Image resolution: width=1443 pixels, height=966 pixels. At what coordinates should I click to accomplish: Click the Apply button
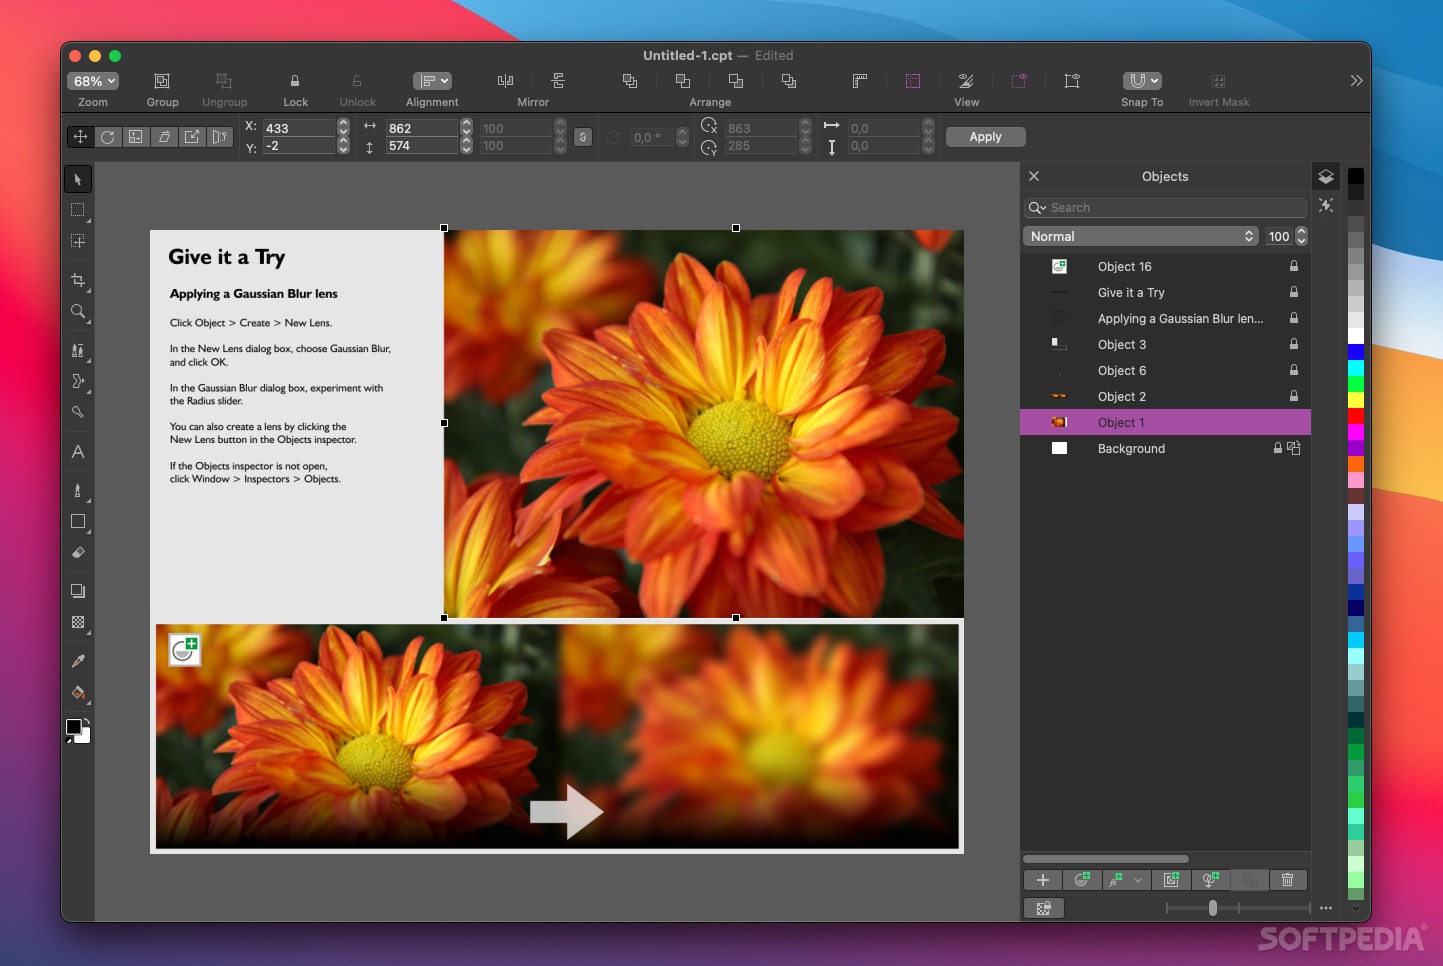(984, 137)
